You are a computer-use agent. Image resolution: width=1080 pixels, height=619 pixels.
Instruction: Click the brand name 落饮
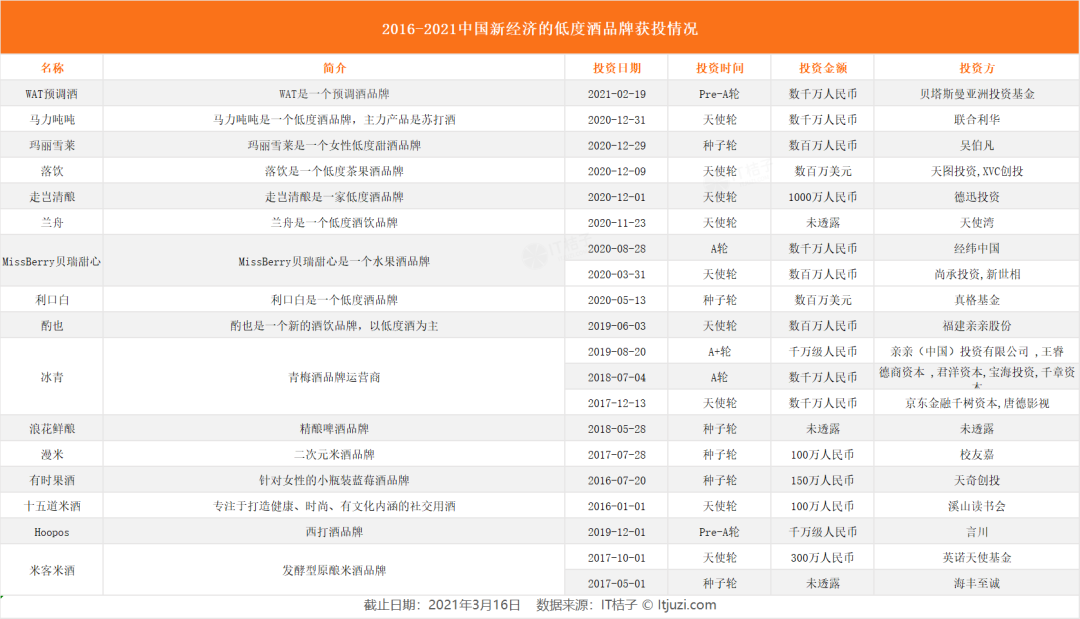pyautogui.click(x=52, y=171)
